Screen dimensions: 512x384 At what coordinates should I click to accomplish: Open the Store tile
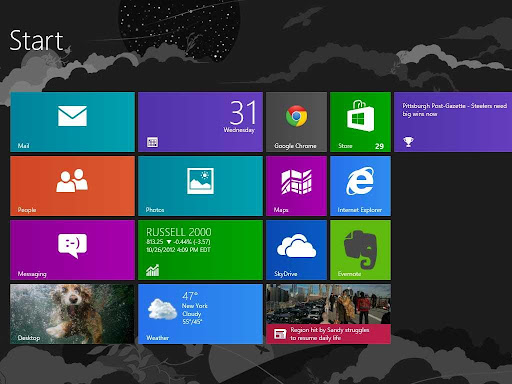360,122
